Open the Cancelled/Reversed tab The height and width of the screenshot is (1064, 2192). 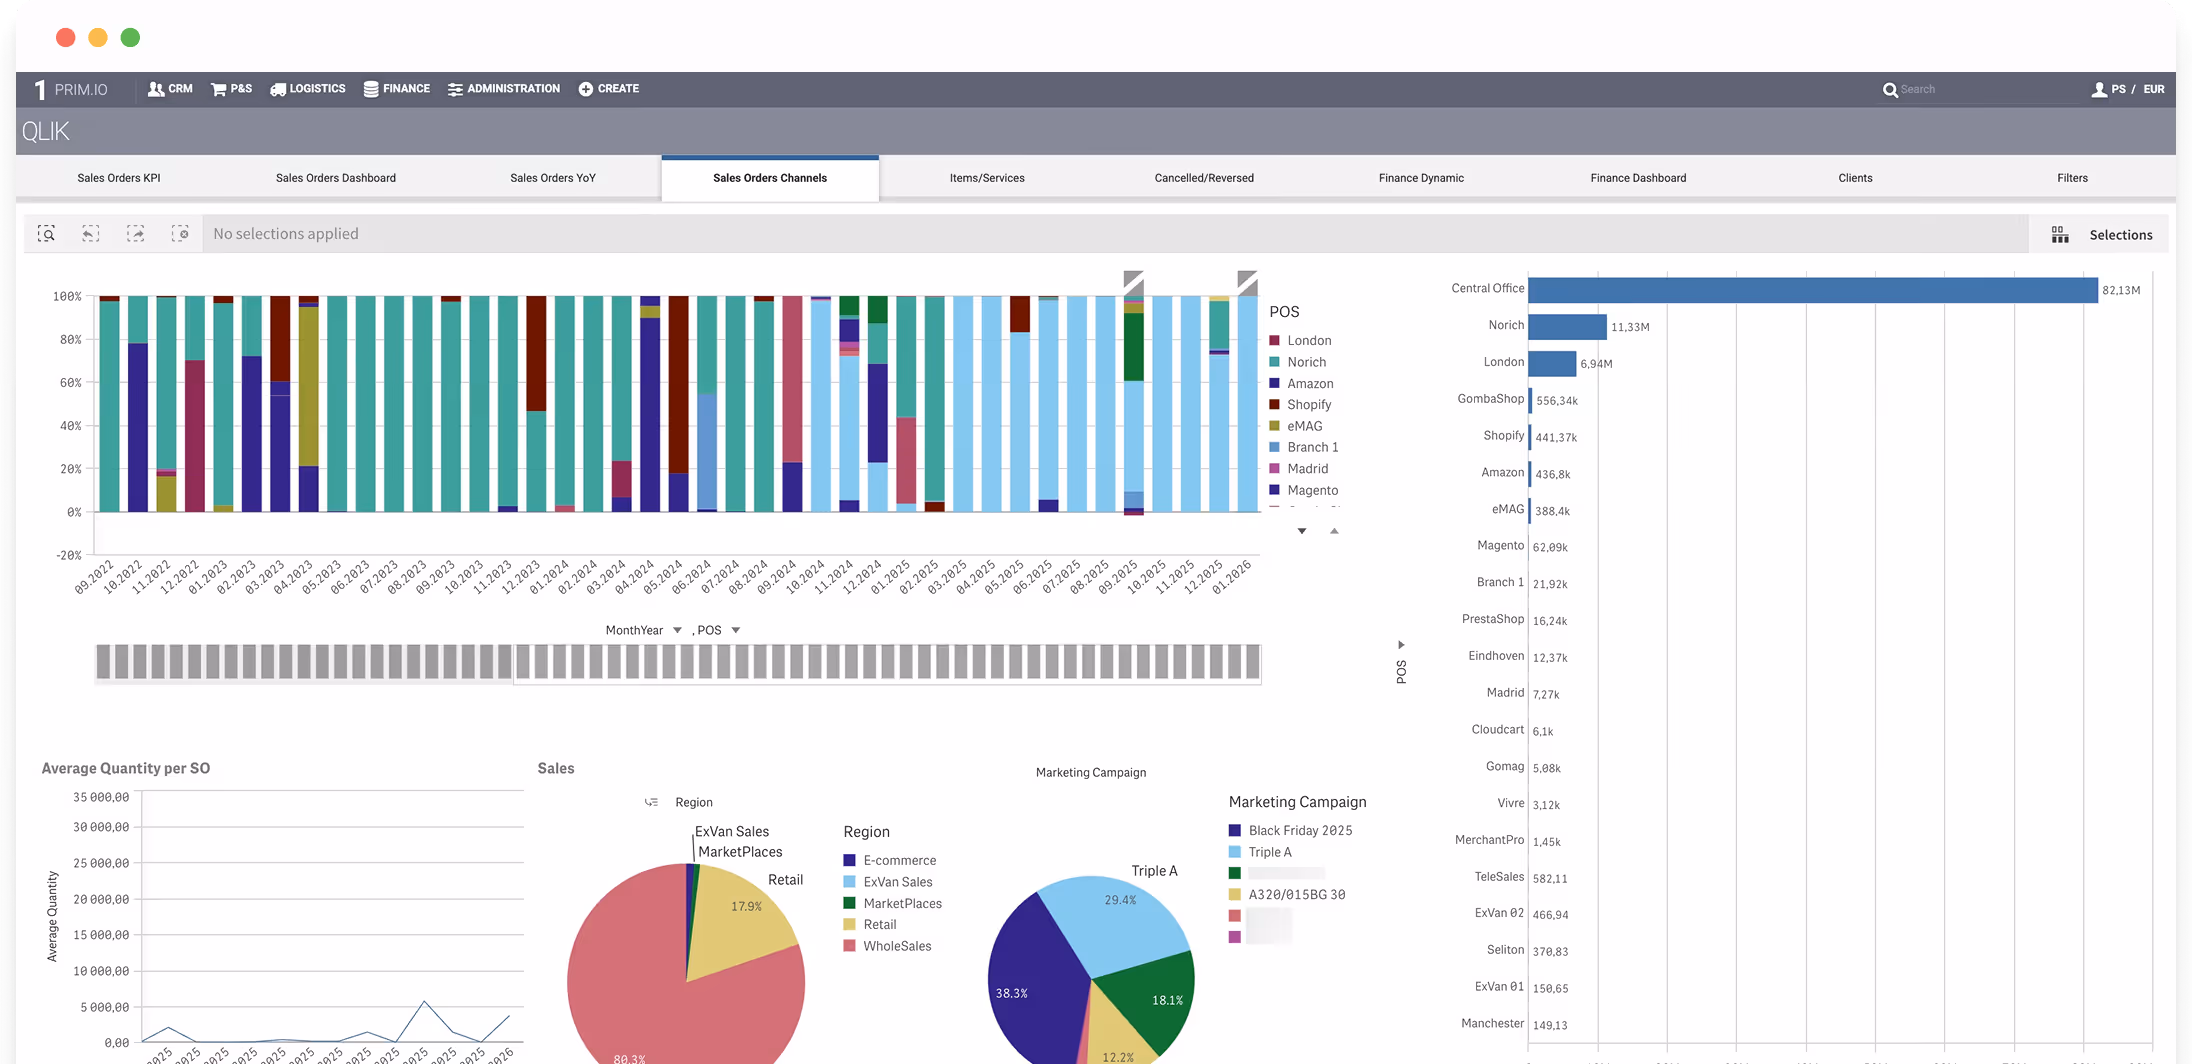coord(1204,178)
